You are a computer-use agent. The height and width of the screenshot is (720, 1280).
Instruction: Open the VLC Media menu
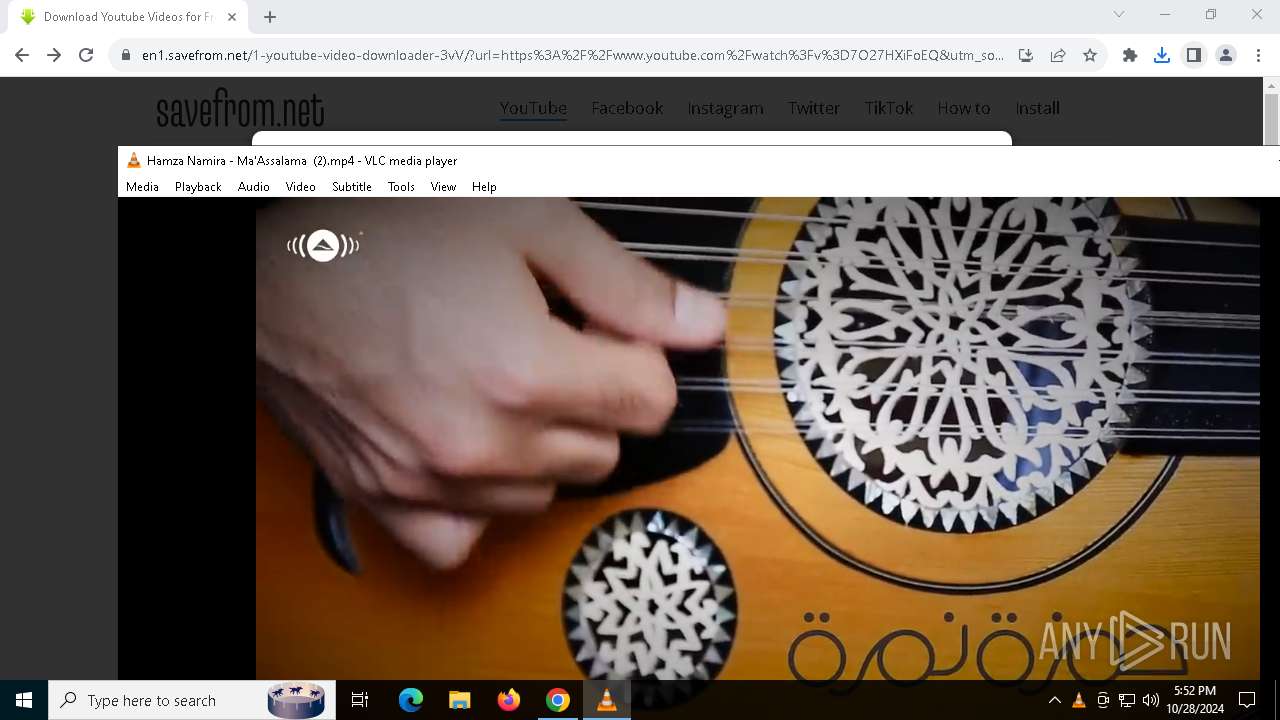(142, 187)
